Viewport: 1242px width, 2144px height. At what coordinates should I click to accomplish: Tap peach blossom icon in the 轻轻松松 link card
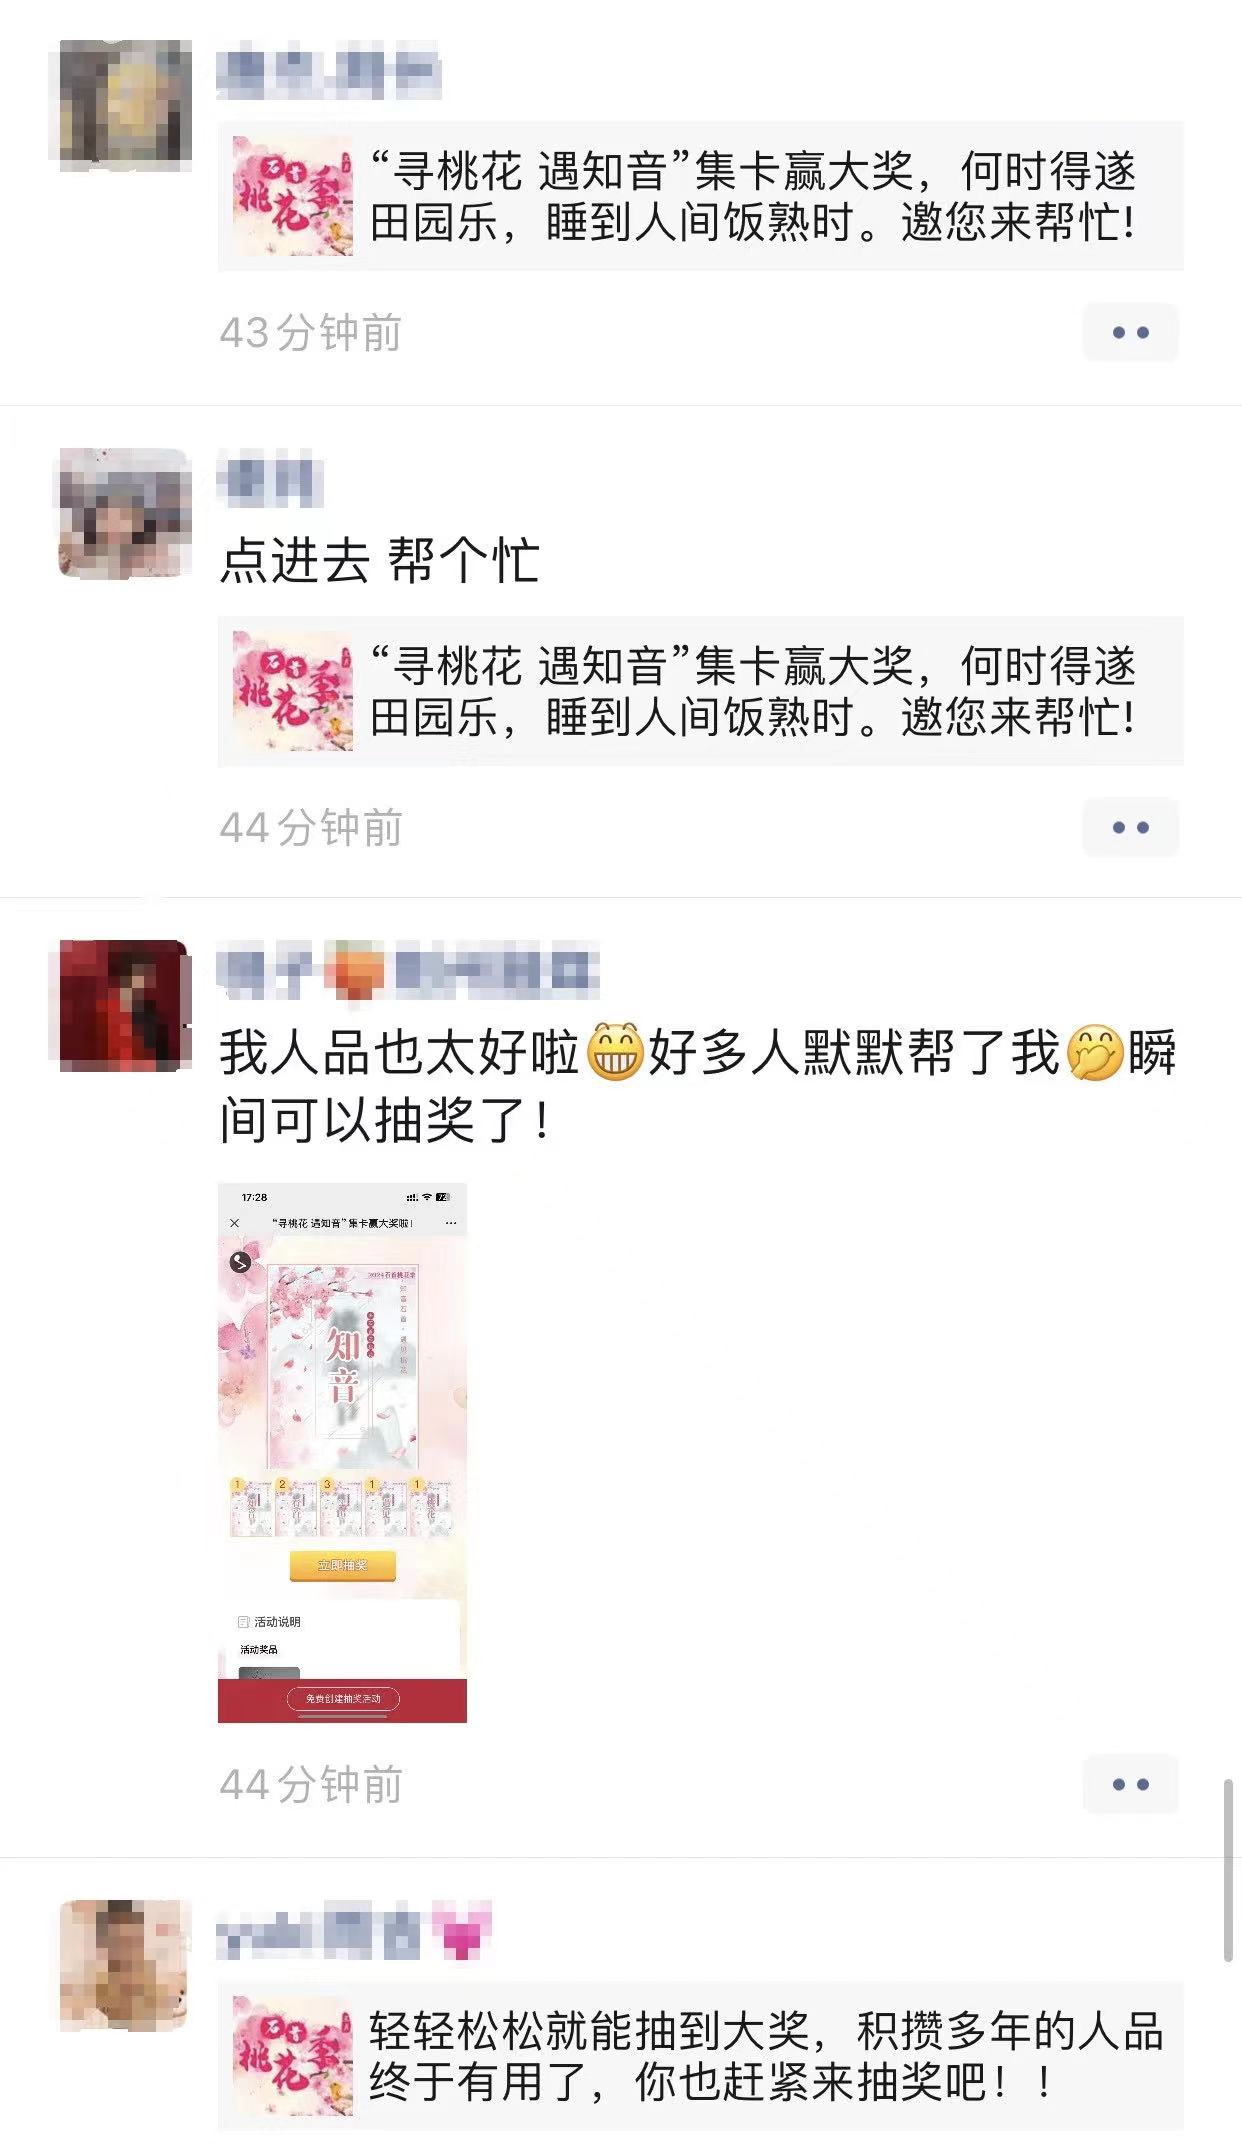(x=293, y=2055)
